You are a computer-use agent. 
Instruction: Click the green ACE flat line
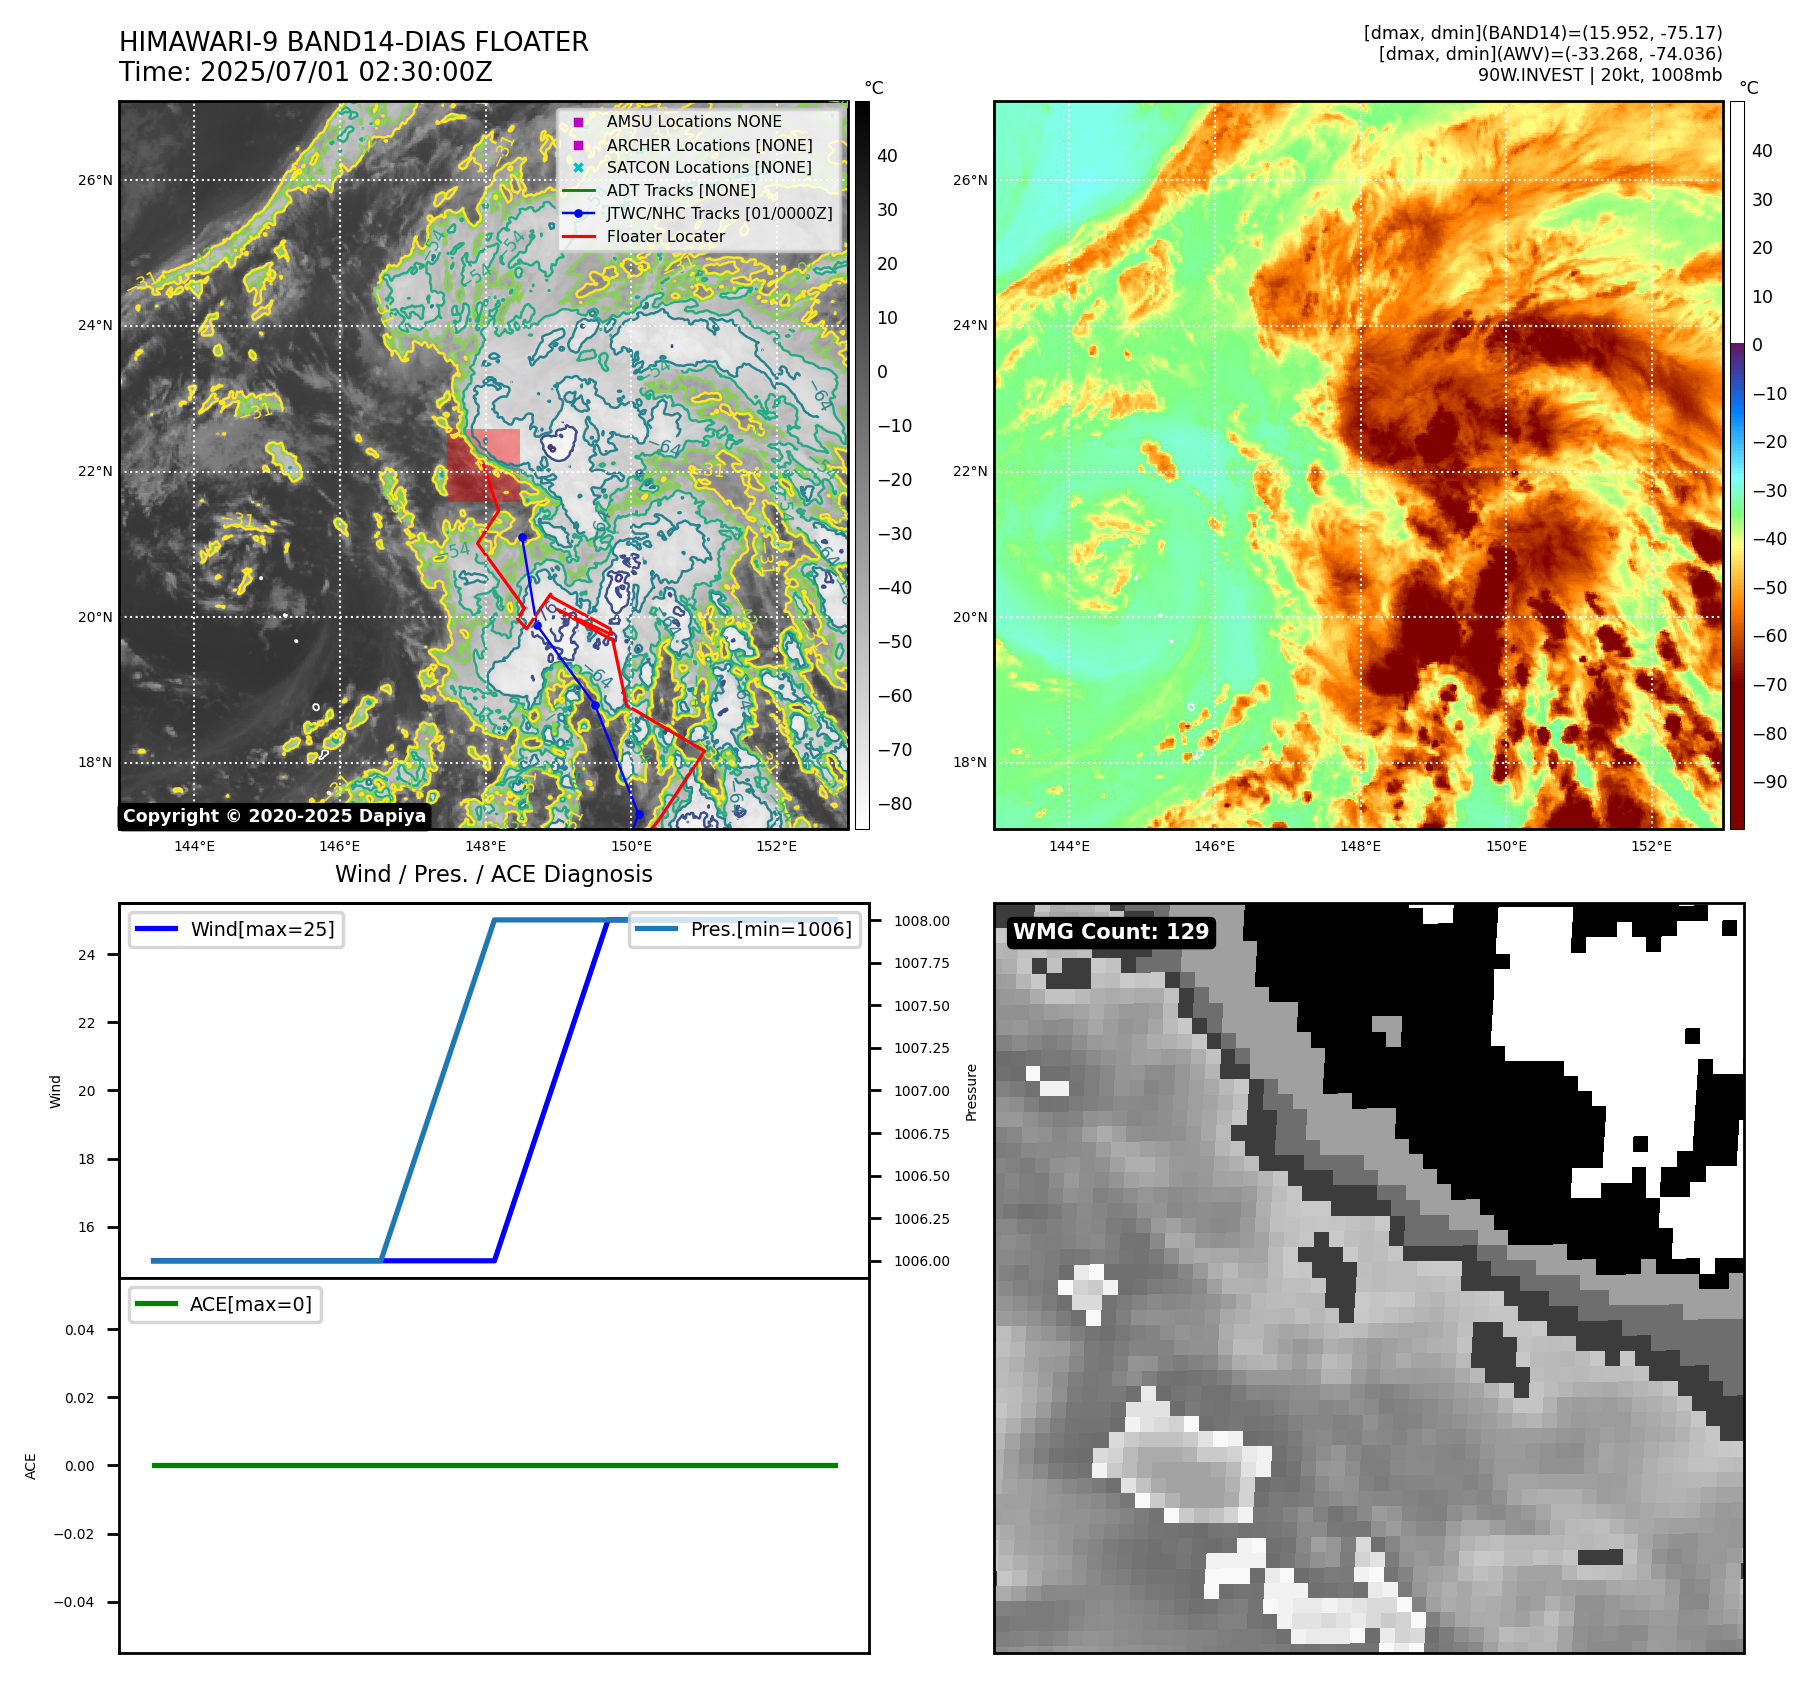tap(494, 1466)
